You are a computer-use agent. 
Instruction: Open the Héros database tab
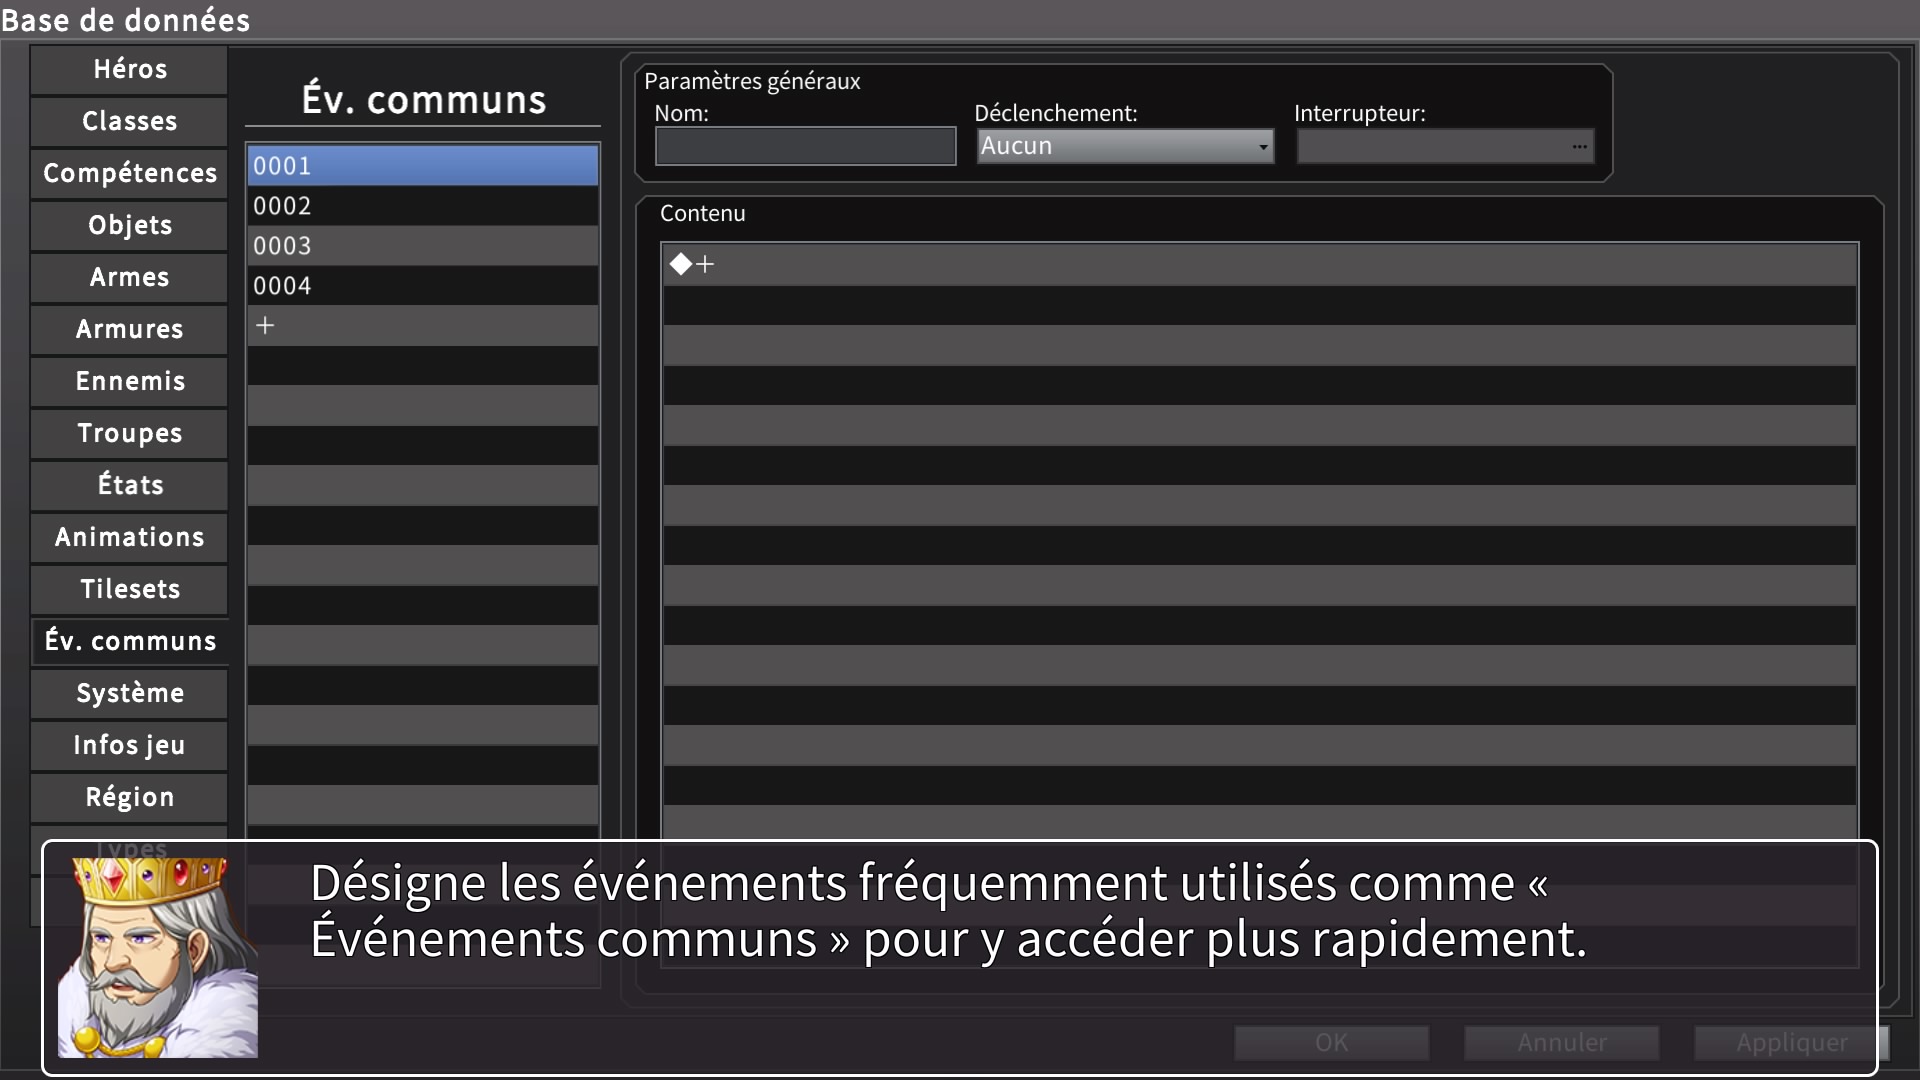click(129, 69)
